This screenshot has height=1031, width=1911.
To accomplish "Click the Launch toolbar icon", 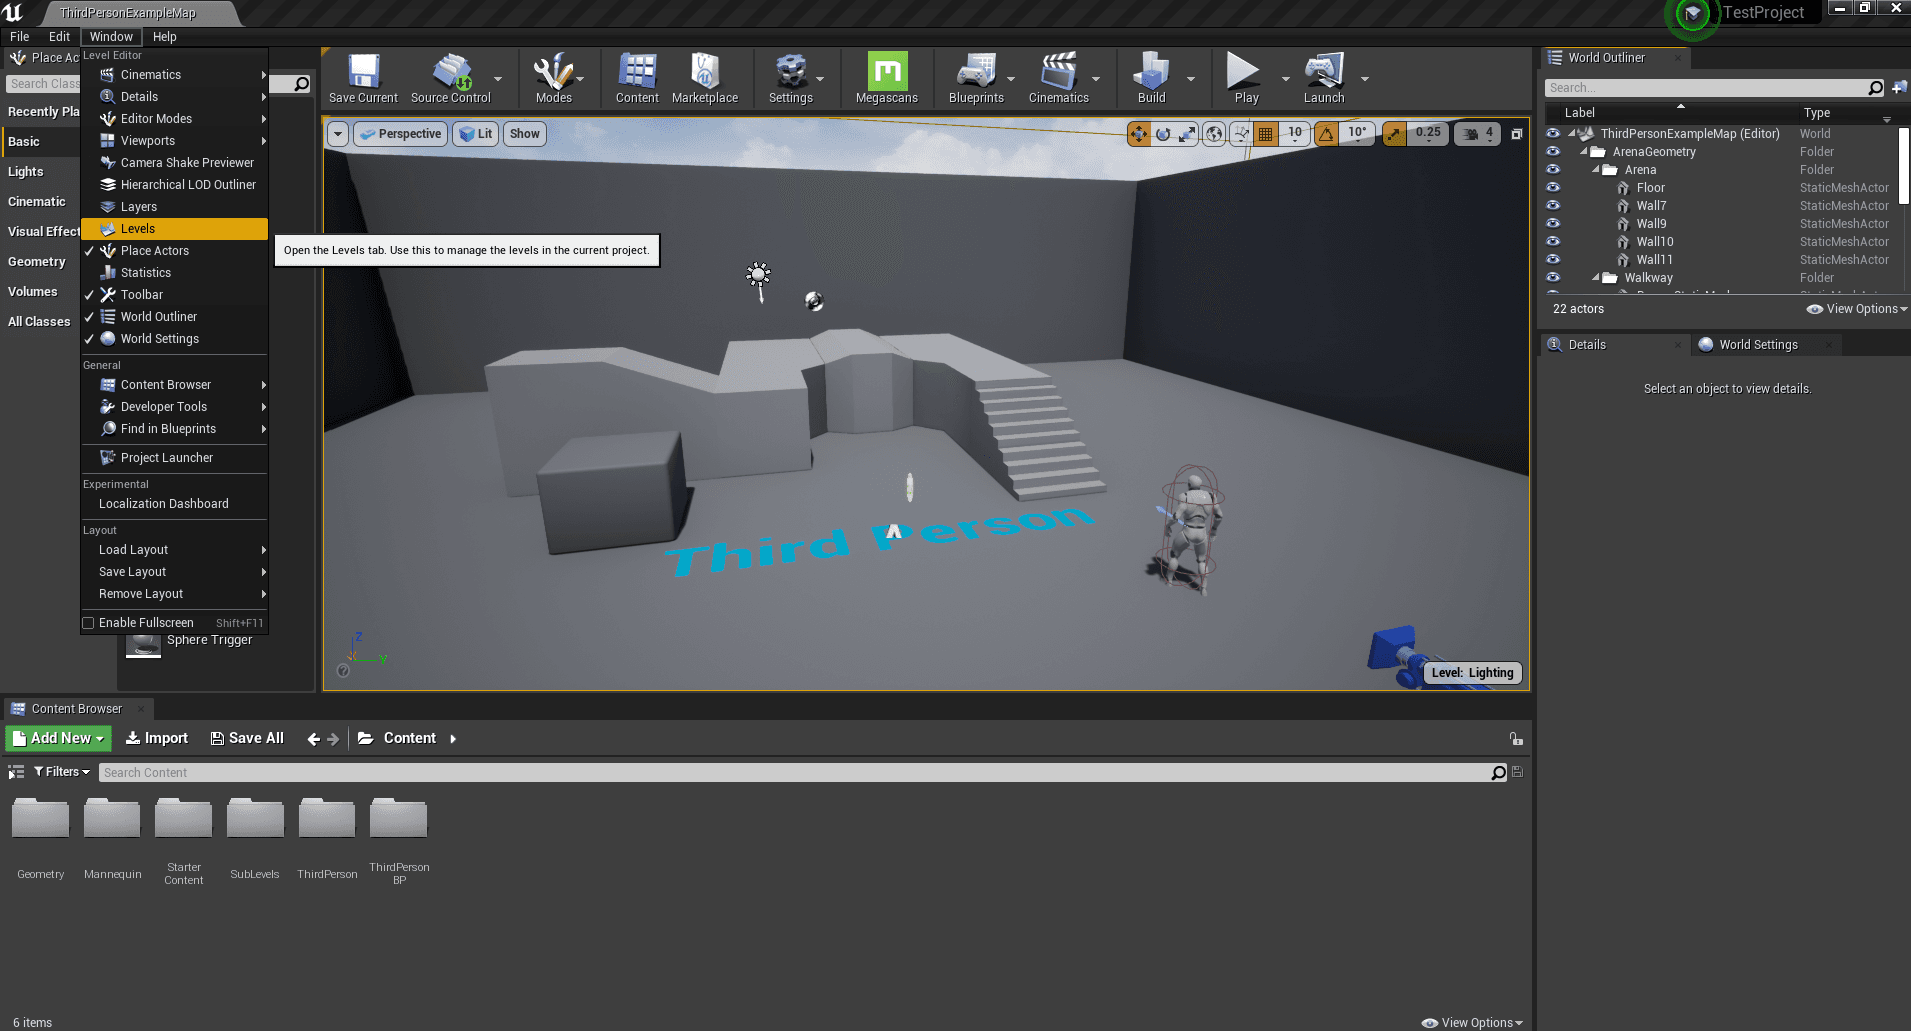I will [1323, 78].
